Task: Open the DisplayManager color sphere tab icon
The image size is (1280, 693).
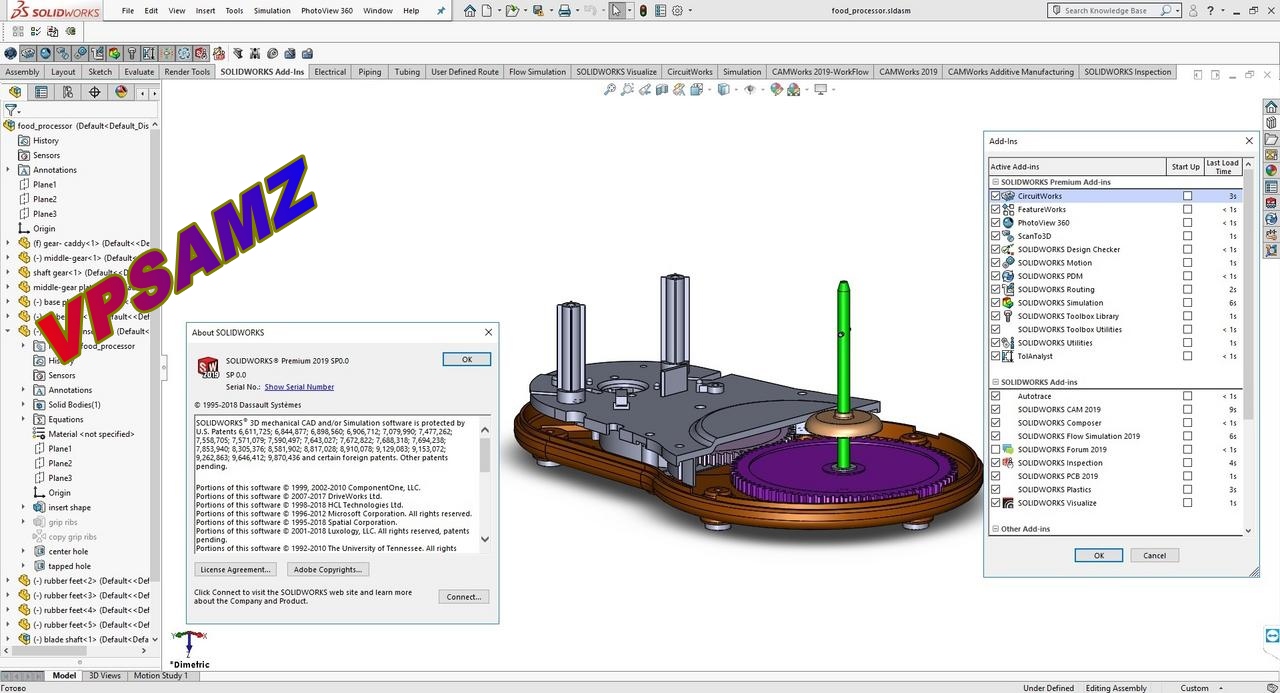Action: click(x=121, y=92)
